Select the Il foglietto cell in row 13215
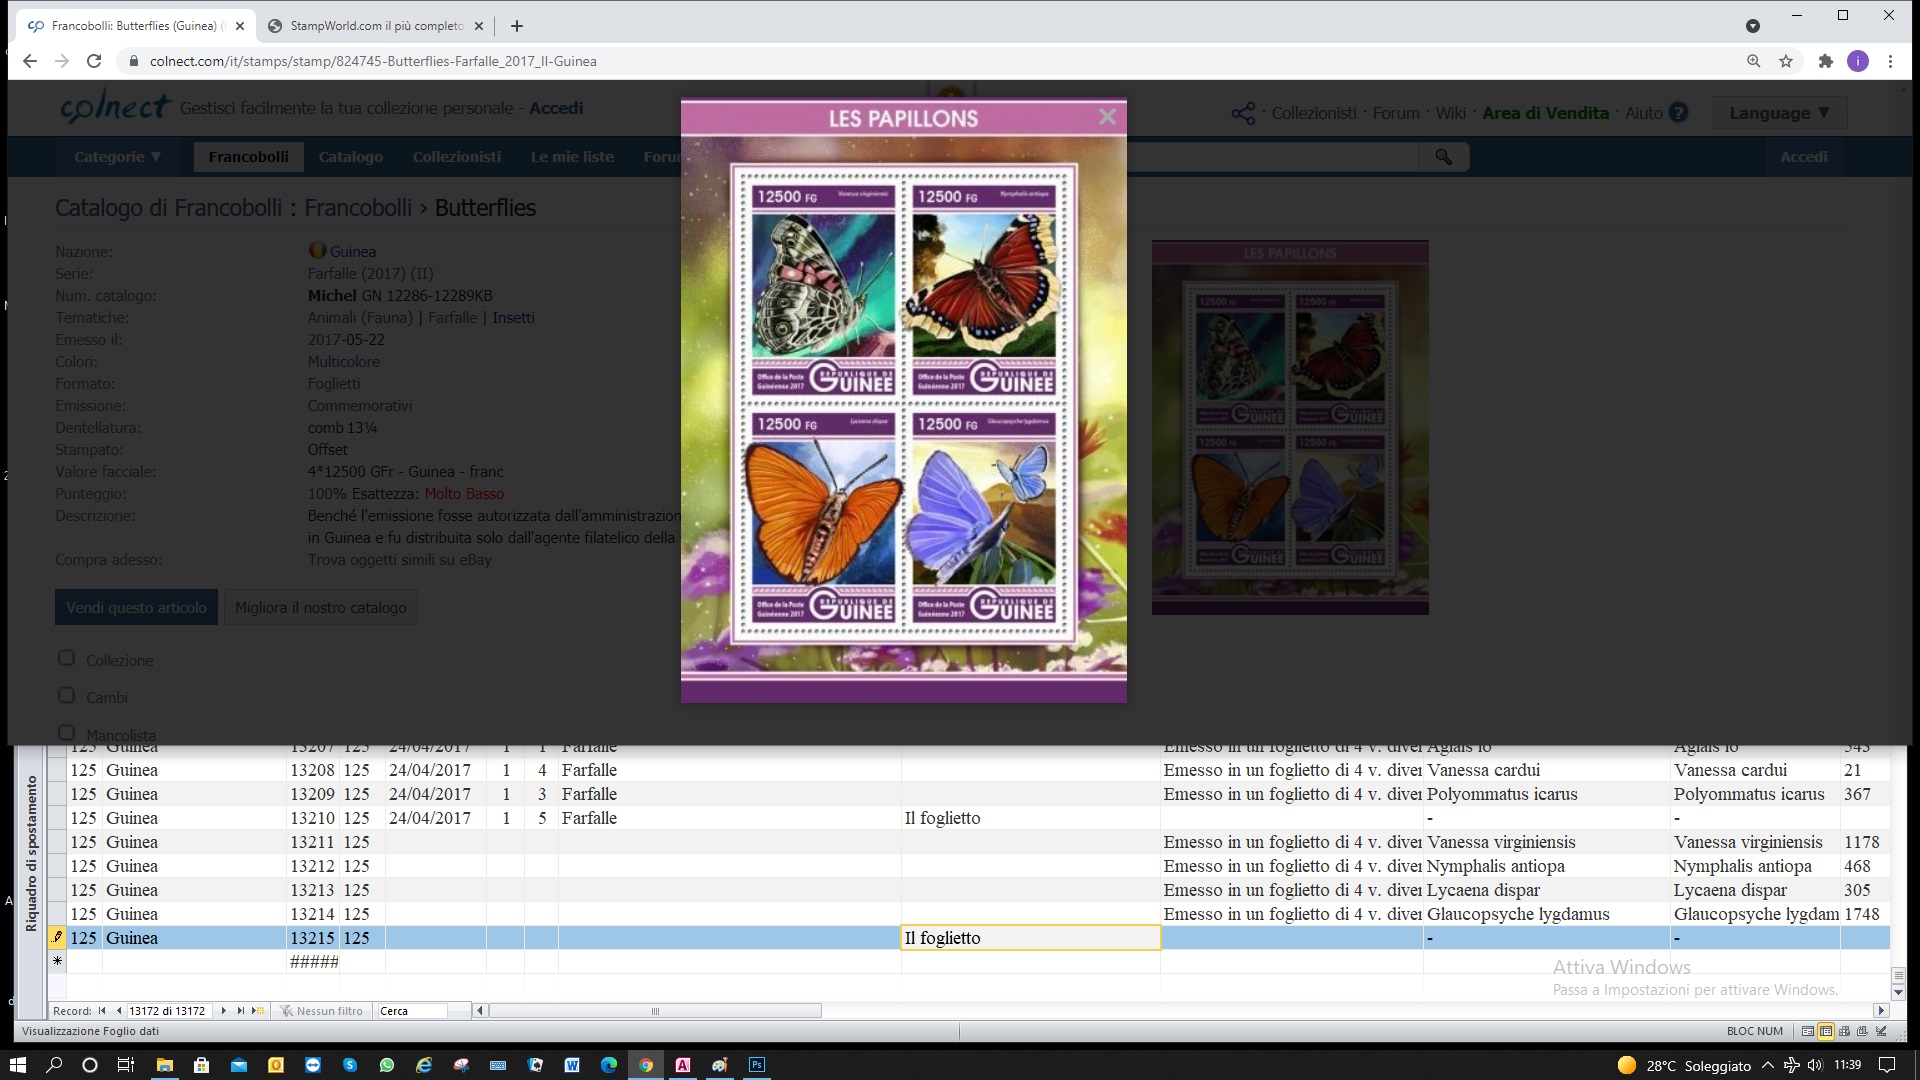Screen dimensions: 1920x1080 pos(1031,938)
